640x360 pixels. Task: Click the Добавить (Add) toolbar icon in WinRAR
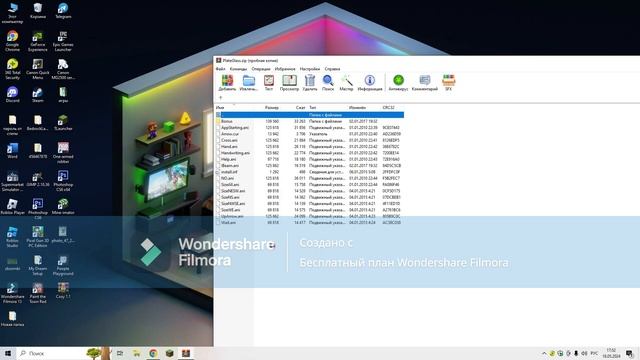[227, 82]
